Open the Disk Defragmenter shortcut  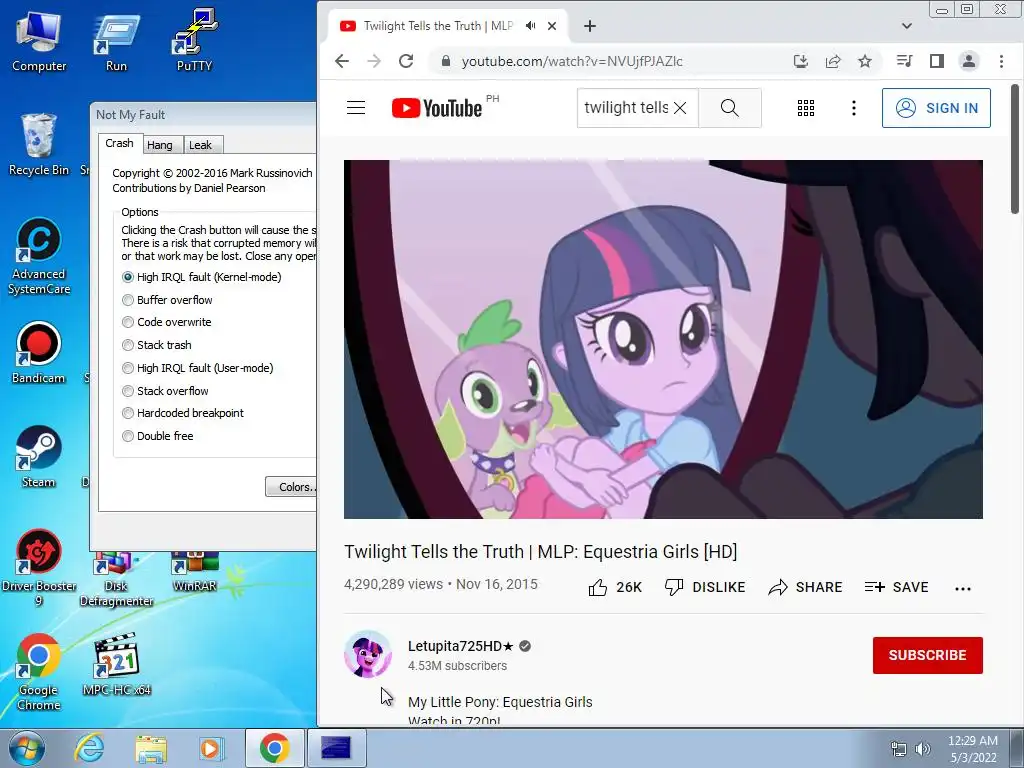click(x=116, y=580)
